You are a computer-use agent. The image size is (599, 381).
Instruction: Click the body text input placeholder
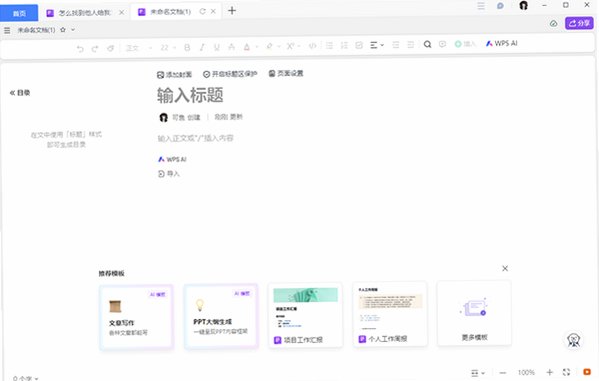[x=196, y=138]
